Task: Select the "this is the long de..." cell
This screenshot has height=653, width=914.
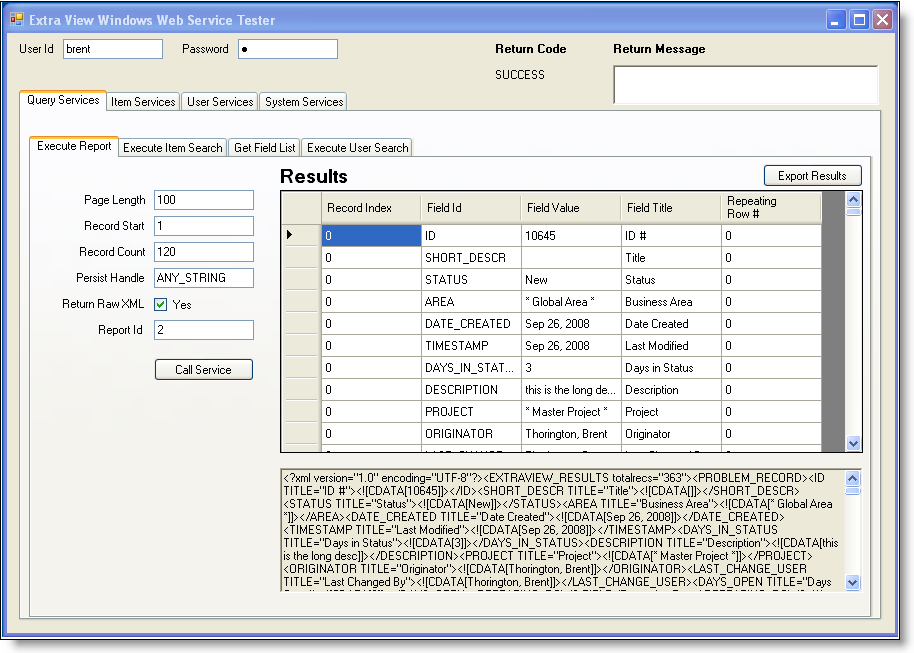Action: coord(571,390)
